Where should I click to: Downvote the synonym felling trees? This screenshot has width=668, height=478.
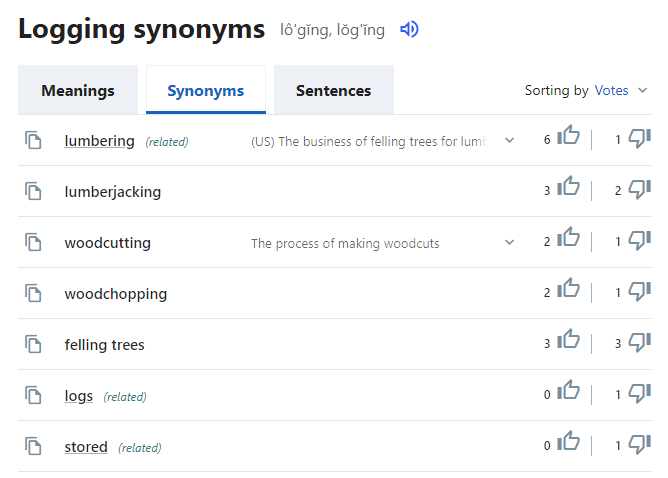tap(639, 342)
